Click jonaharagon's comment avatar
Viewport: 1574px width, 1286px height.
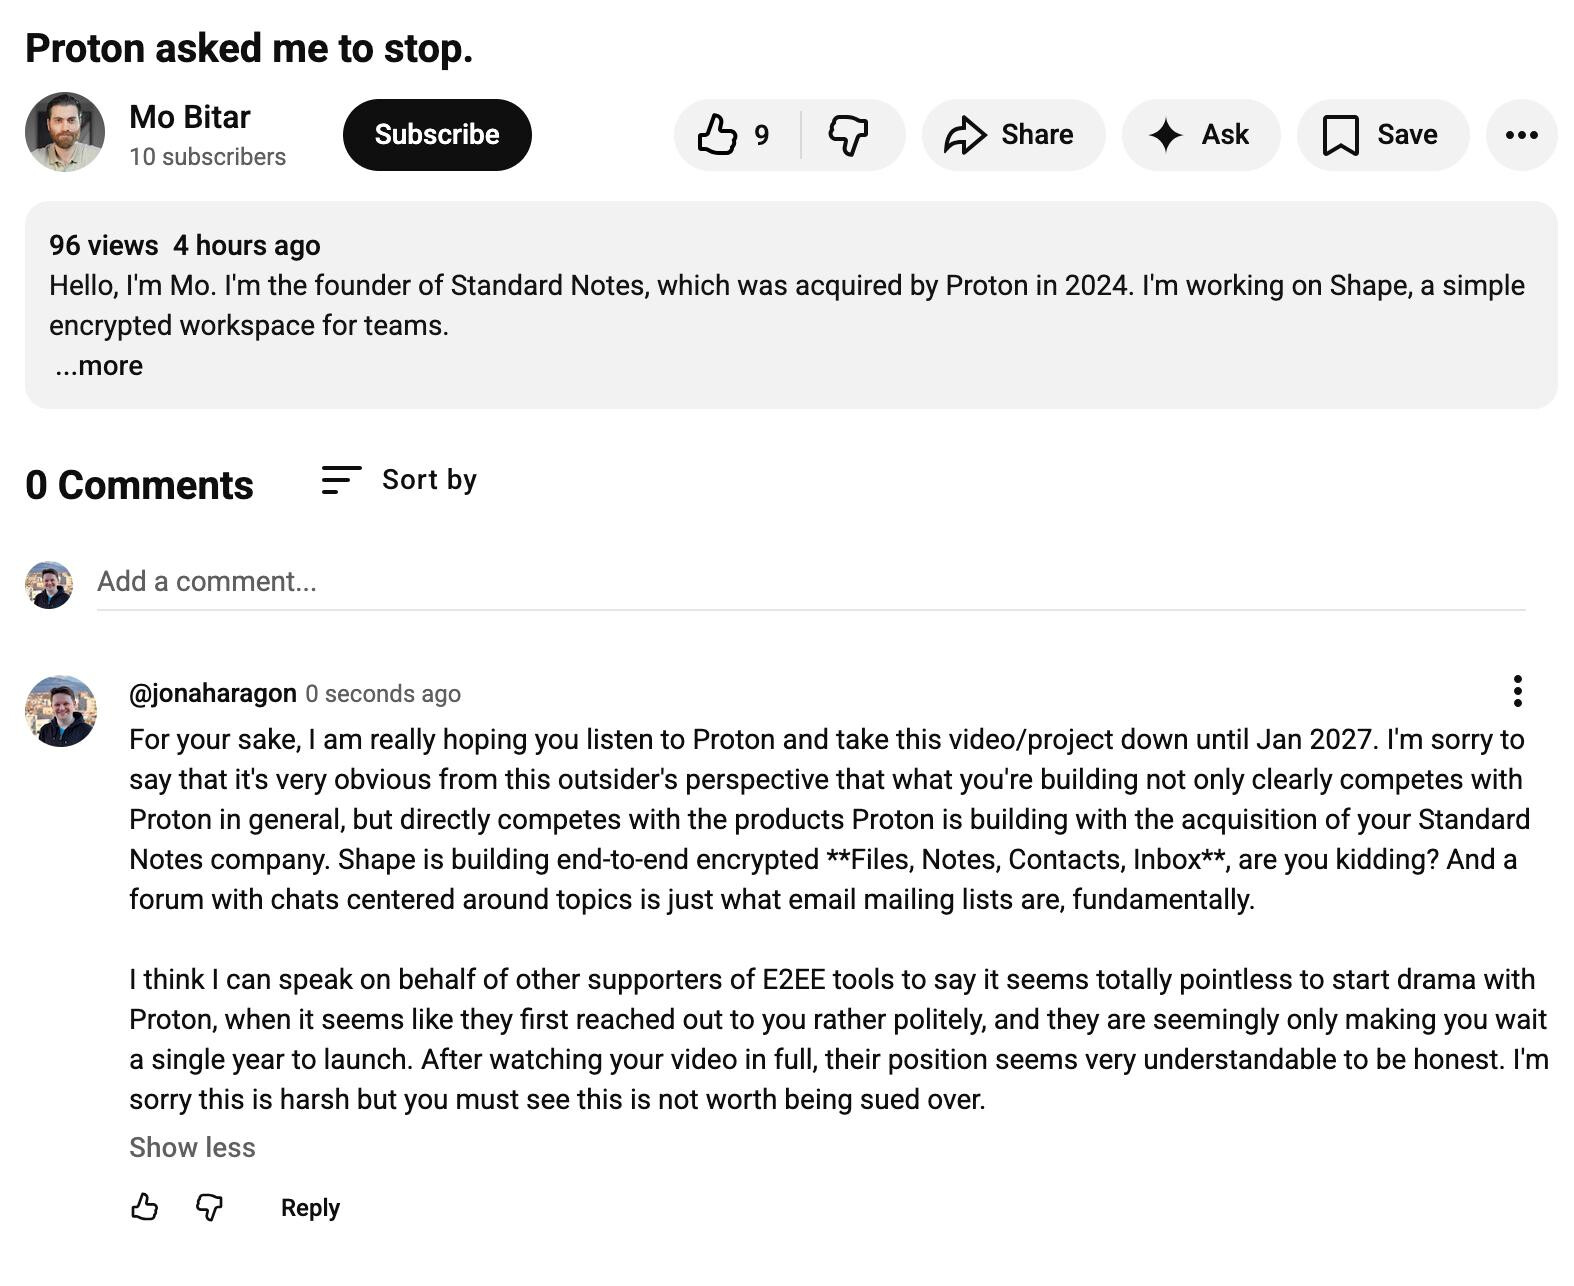61,711
